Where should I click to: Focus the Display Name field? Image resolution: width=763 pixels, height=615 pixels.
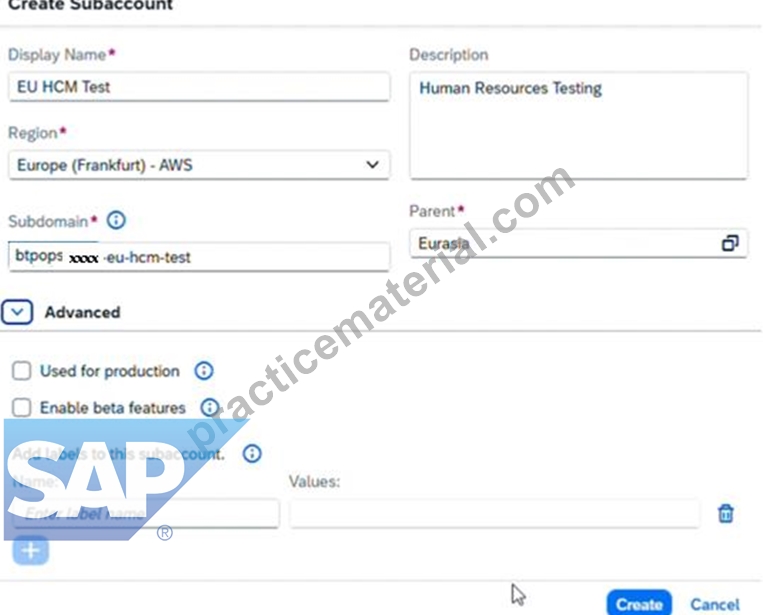[x=199, y=87]
